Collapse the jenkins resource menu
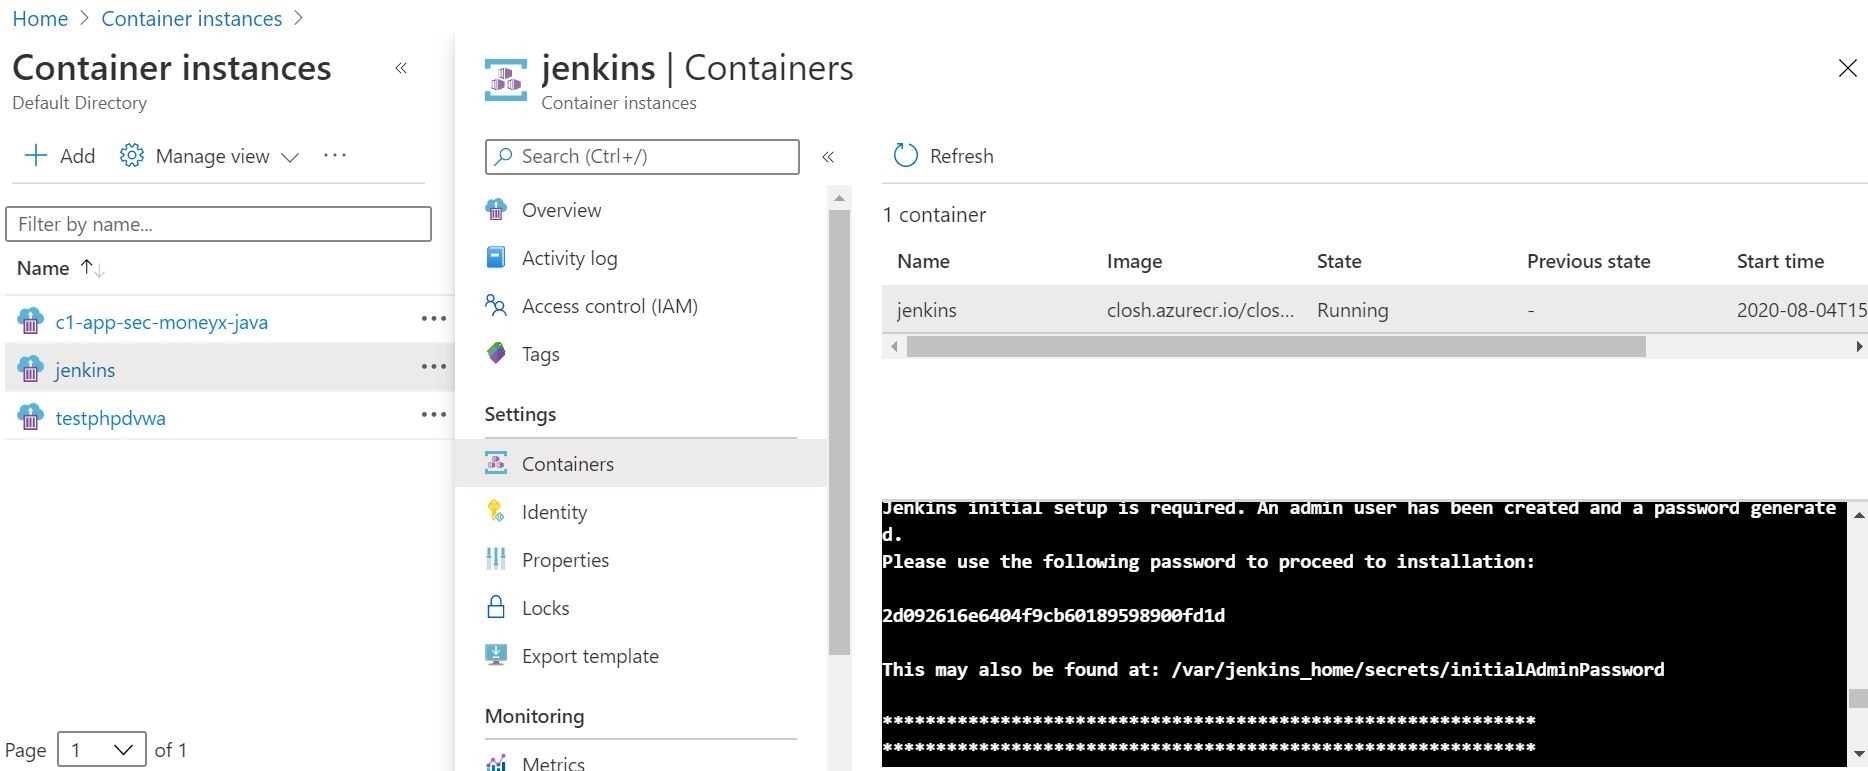This screenshot has width=1868, height=771. point(828,157)
